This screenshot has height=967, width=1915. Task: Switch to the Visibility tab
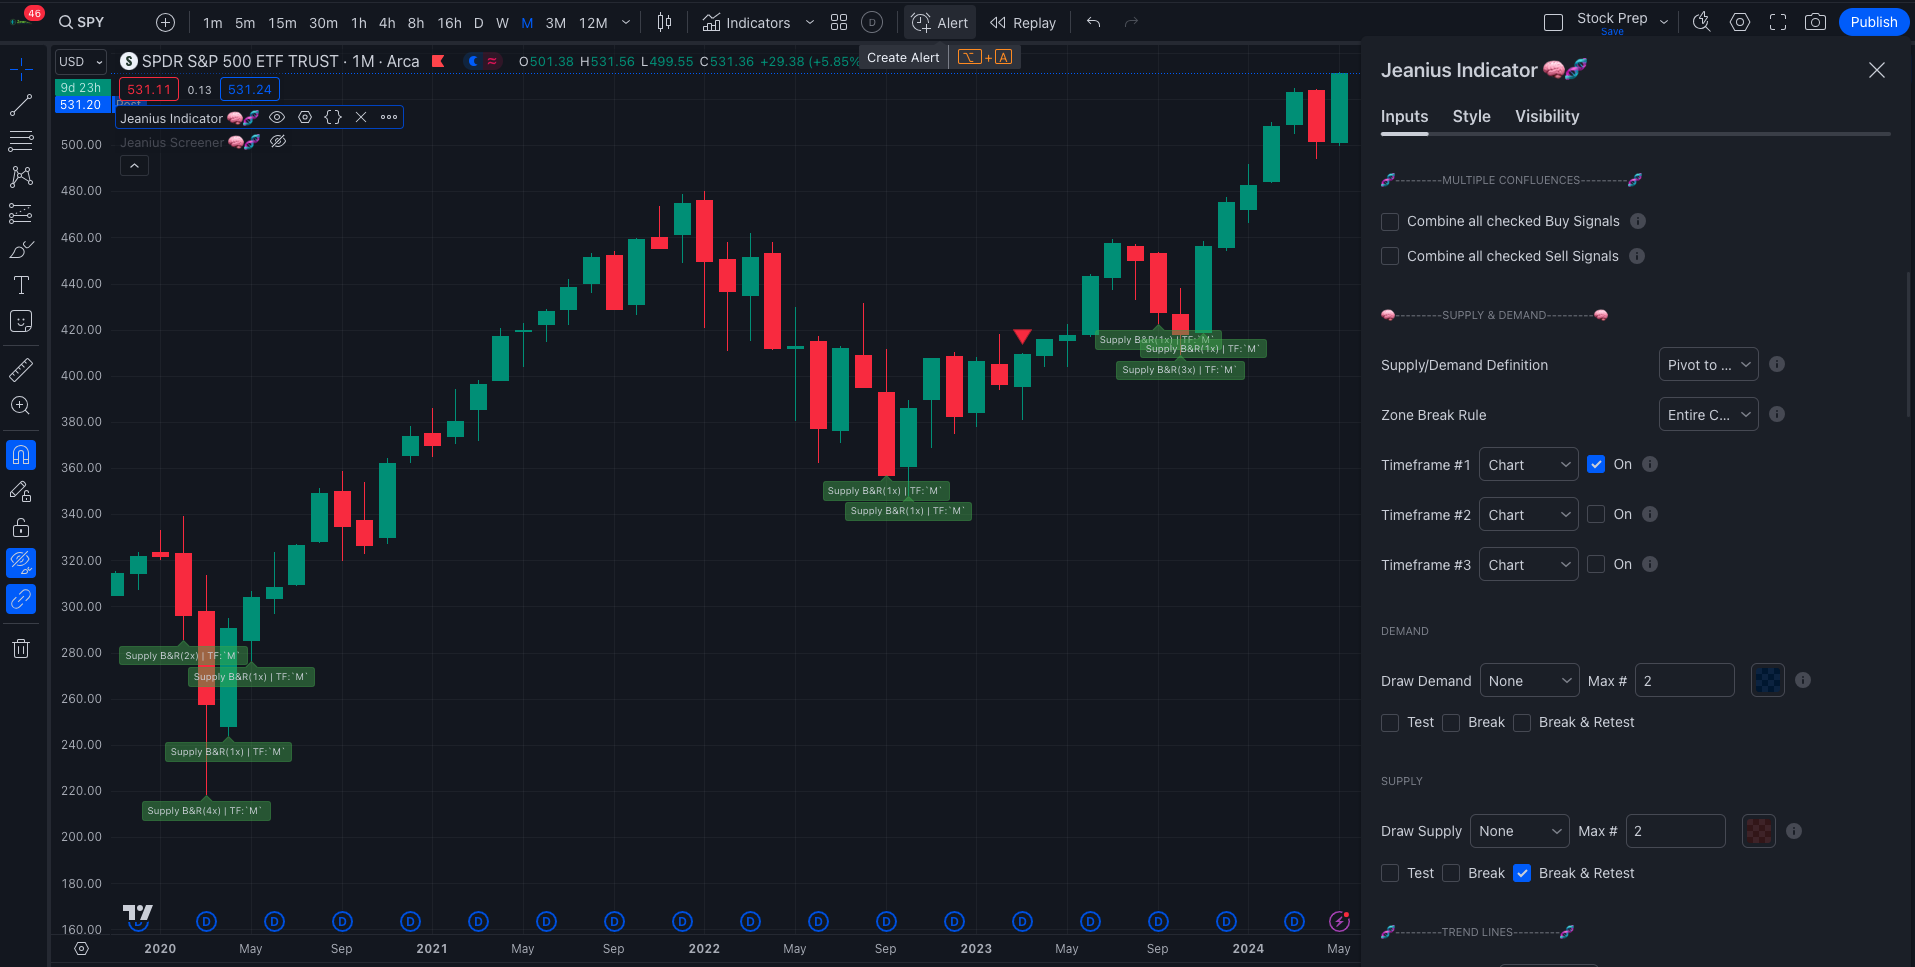[x=1547, y=116]
